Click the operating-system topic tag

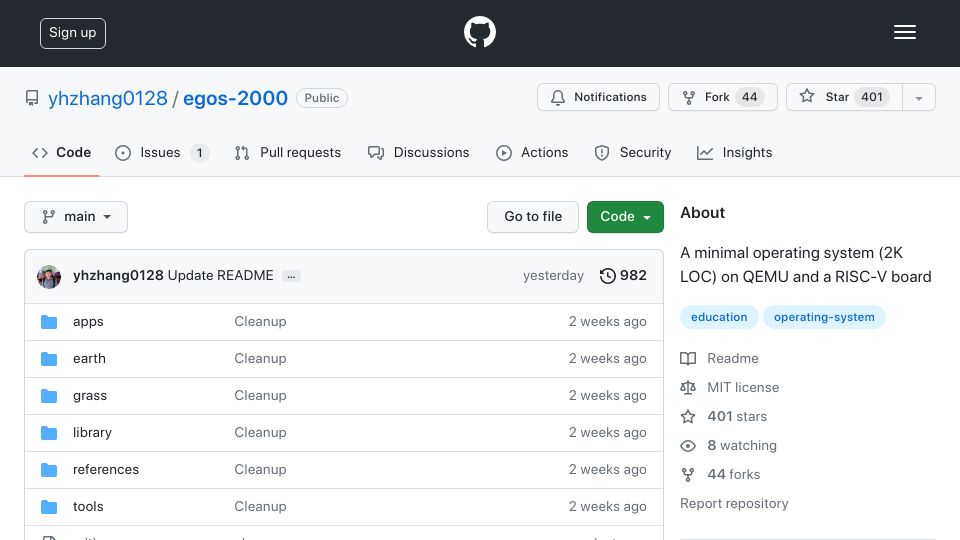click(x=824, y=317)
